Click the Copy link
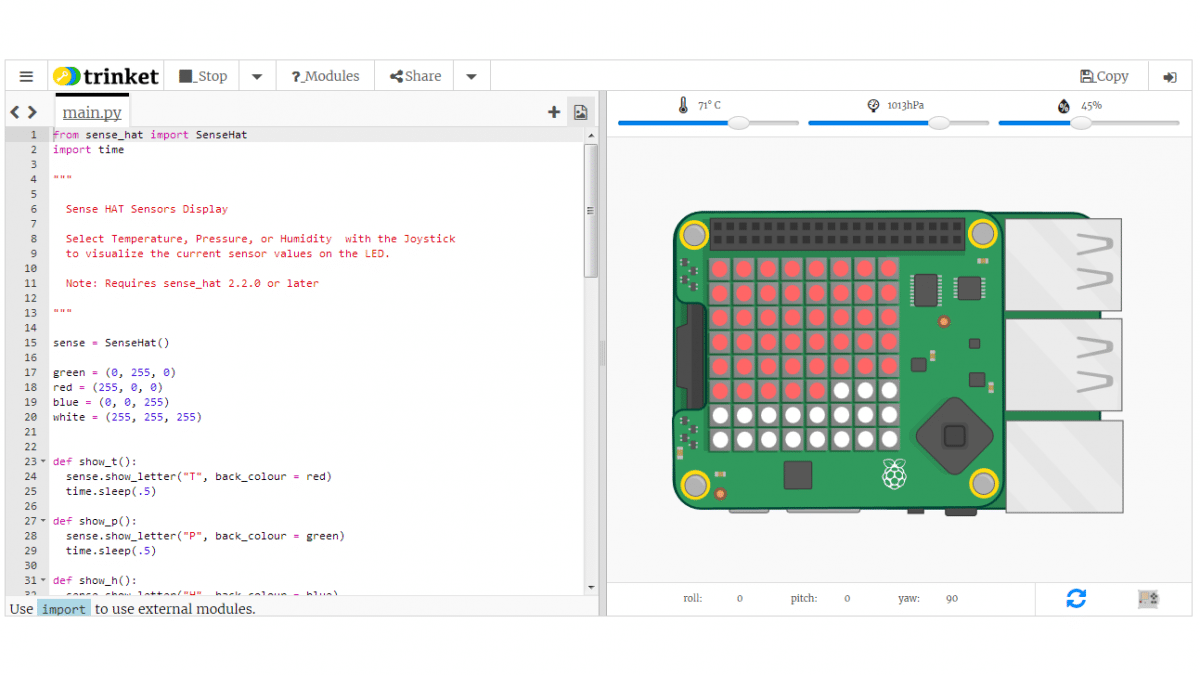The height and width of the screenshot is (675, 1200). [x=1104, y=75]
